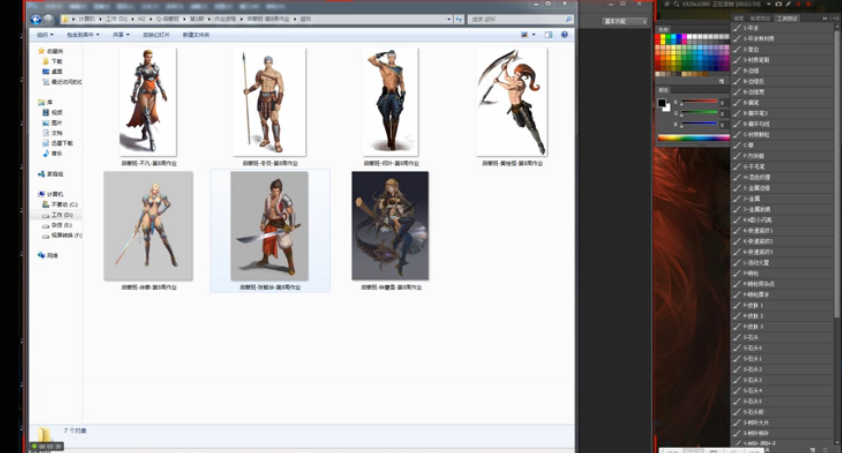Open Photoshop 基本功能 workspace dropdown

pyautogui.click(x=625, y=21)
